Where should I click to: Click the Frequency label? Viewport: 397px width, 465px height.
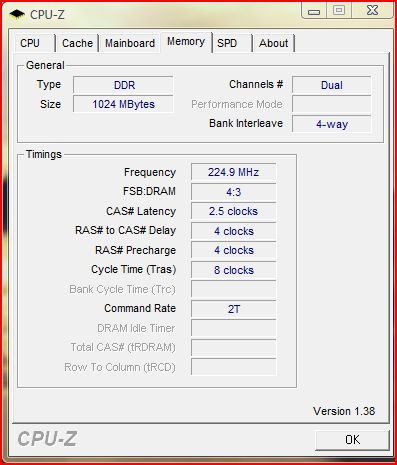150,172
